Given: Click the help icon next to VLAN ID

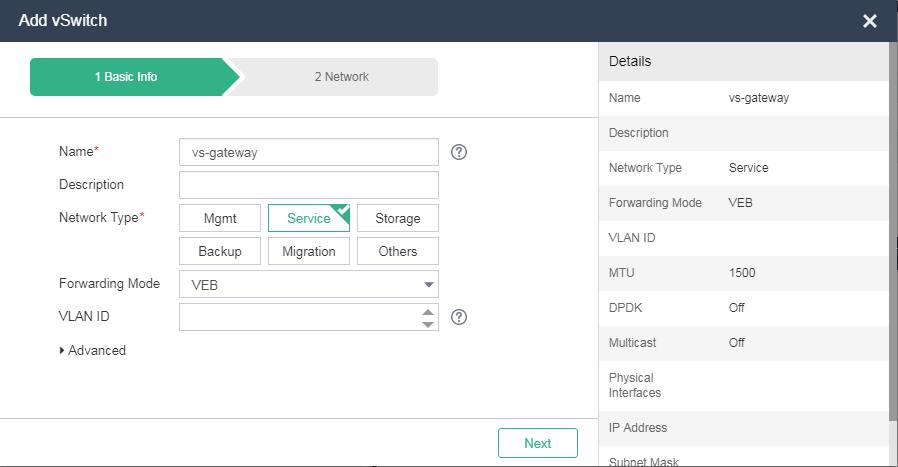Looking at the screenshot, I should pos(459,317).
